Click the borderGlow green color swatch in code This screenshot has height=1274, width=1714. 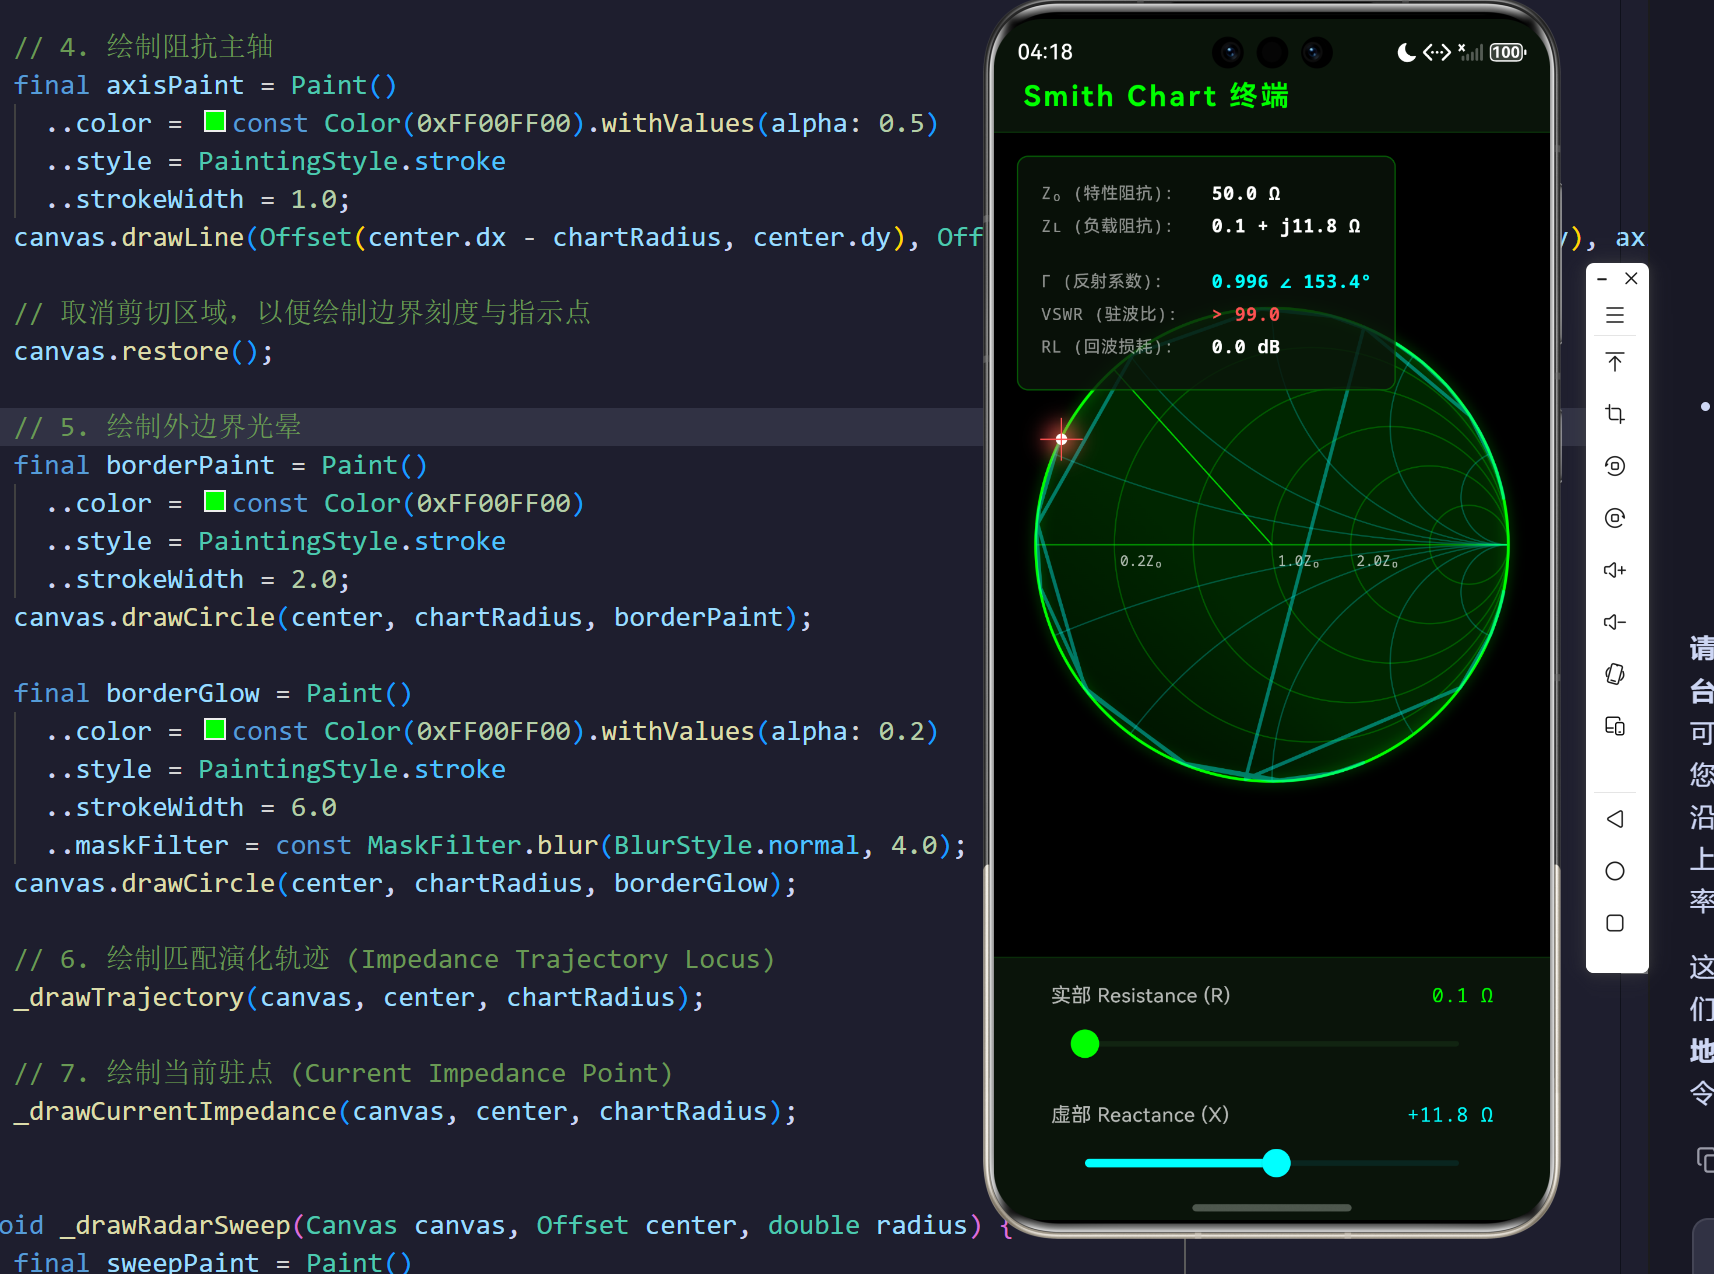tap(214, 729)
